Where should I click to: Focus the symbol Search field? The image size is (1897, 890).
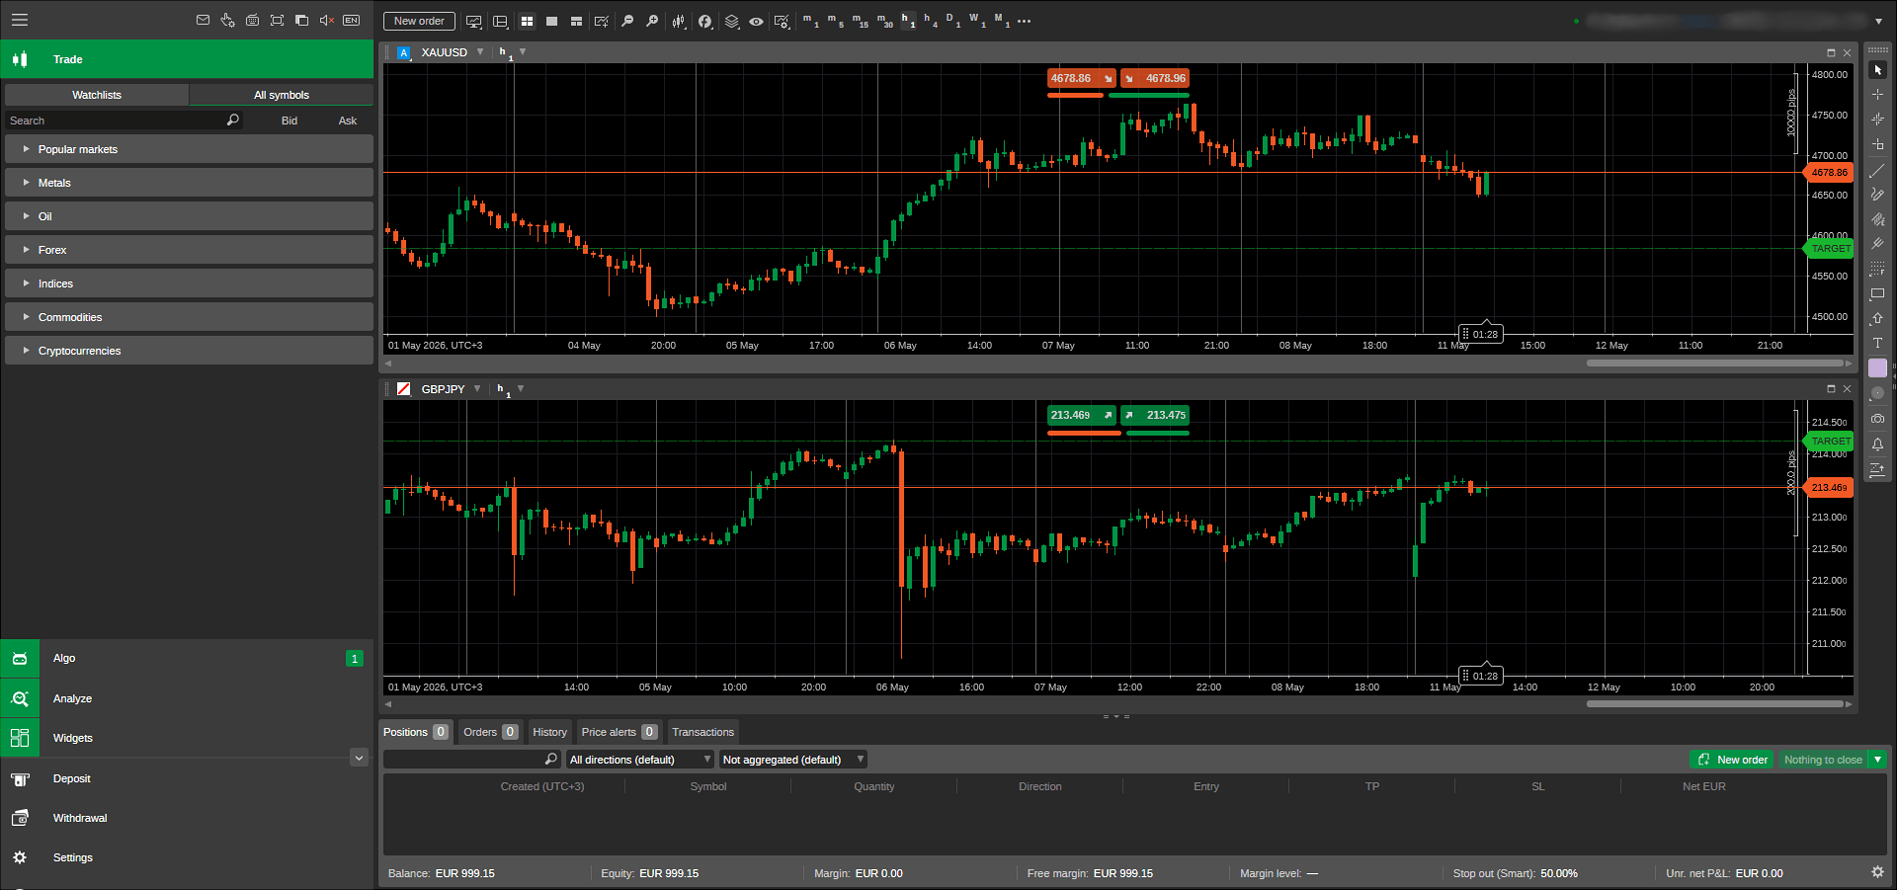(x=122, y=120)
